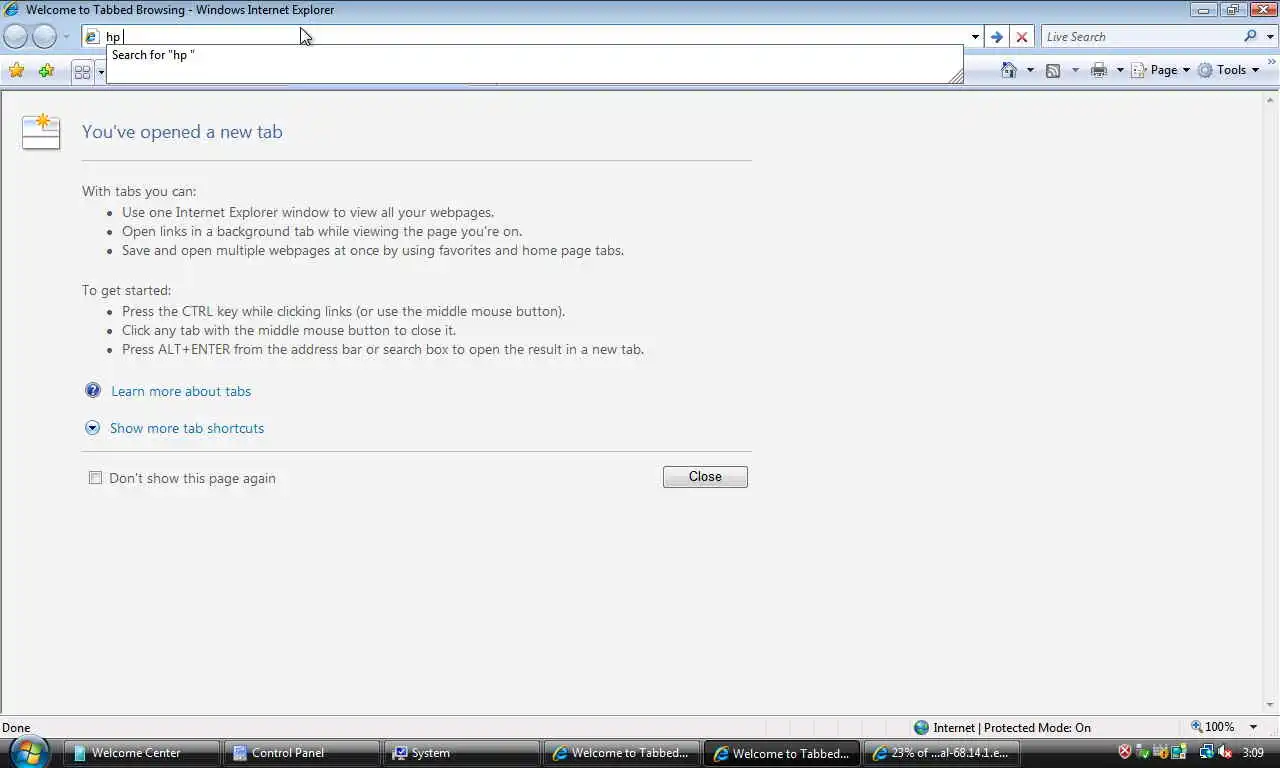Click the tray icon with yellow warning

1161,752
